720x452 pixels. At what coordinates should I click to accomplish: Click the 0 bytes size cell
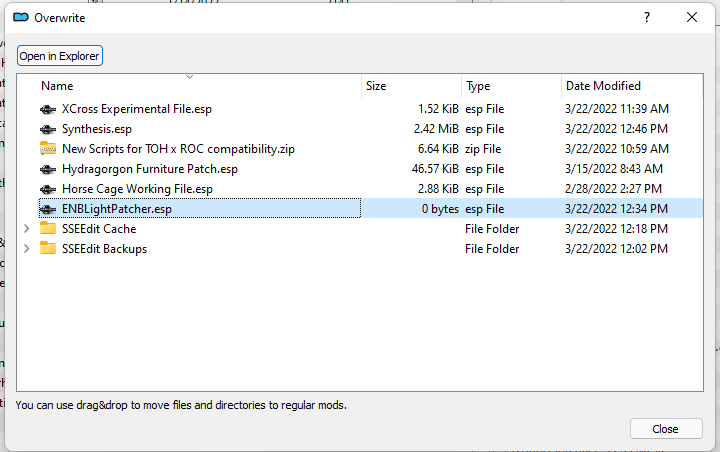pos(440,209)
